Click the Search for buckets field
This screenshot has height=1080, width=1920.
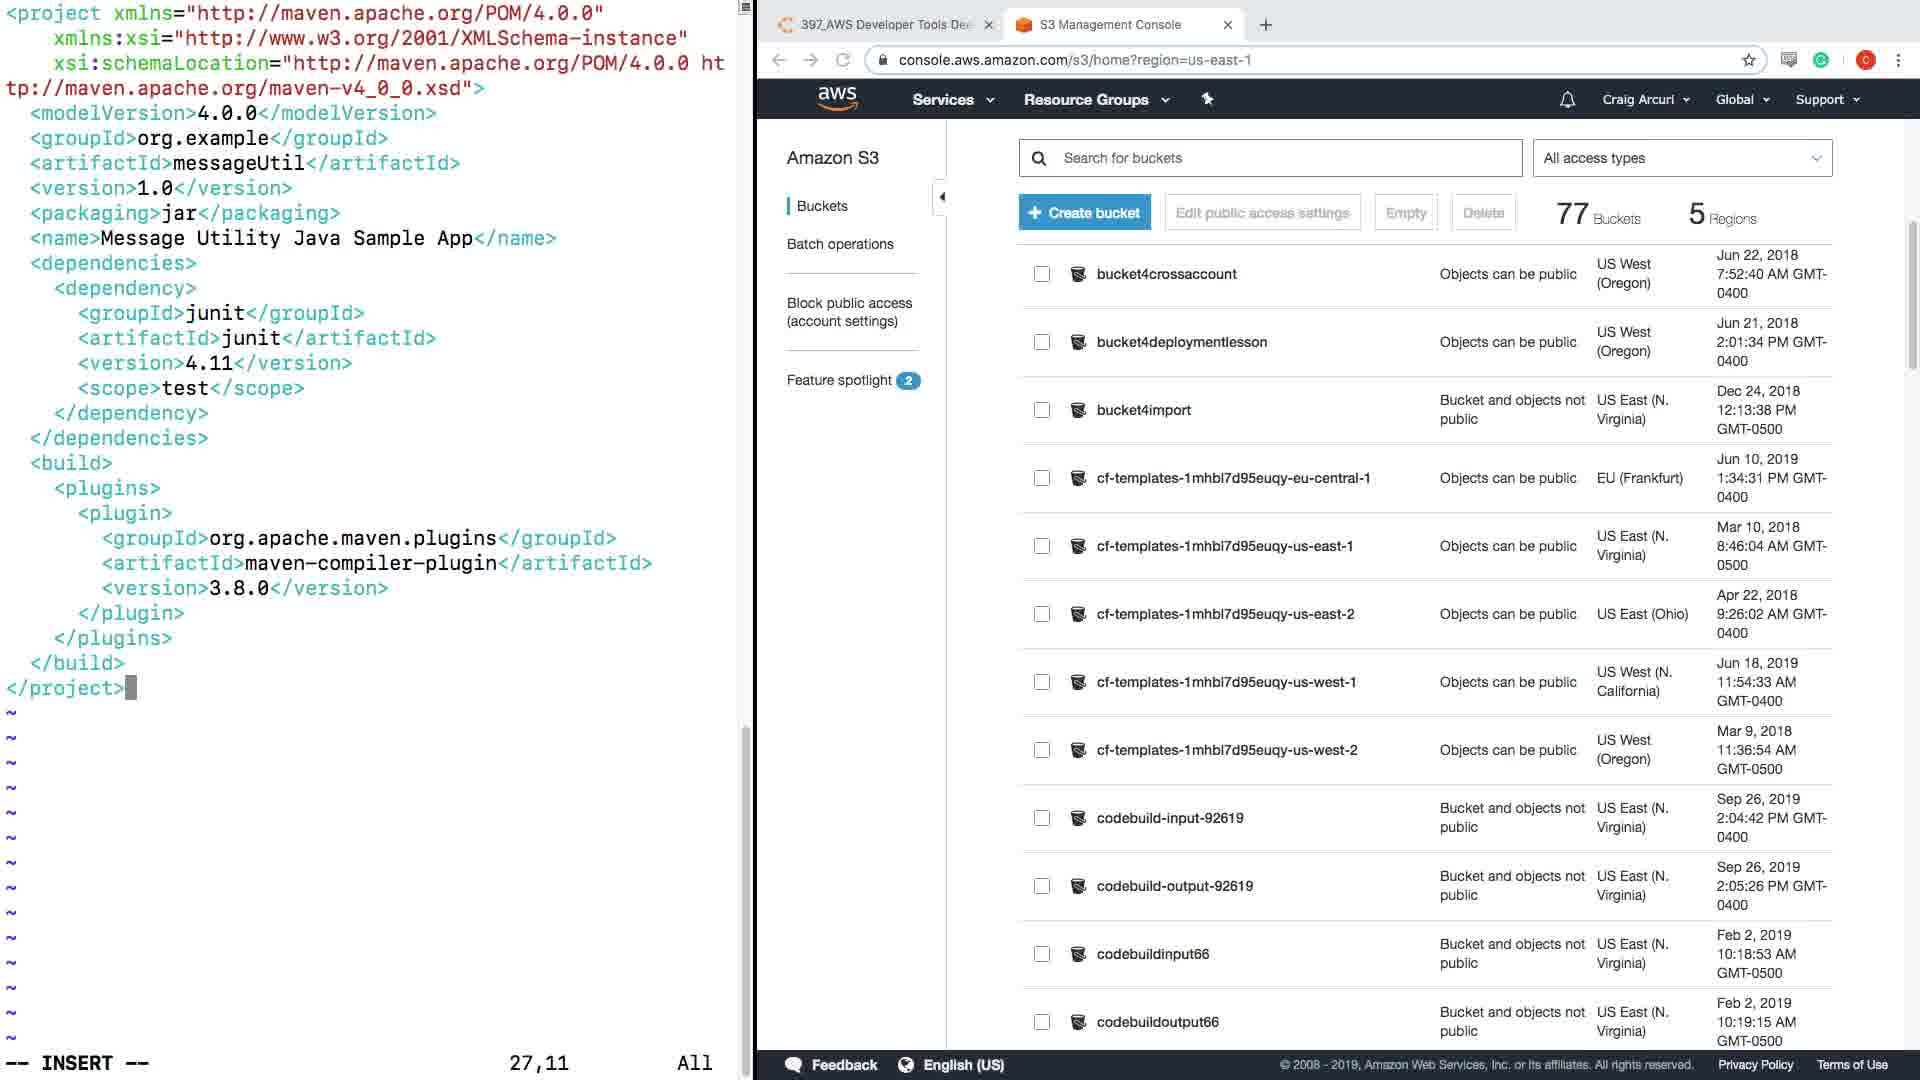pyautogui.click(x=1285, y=158)
